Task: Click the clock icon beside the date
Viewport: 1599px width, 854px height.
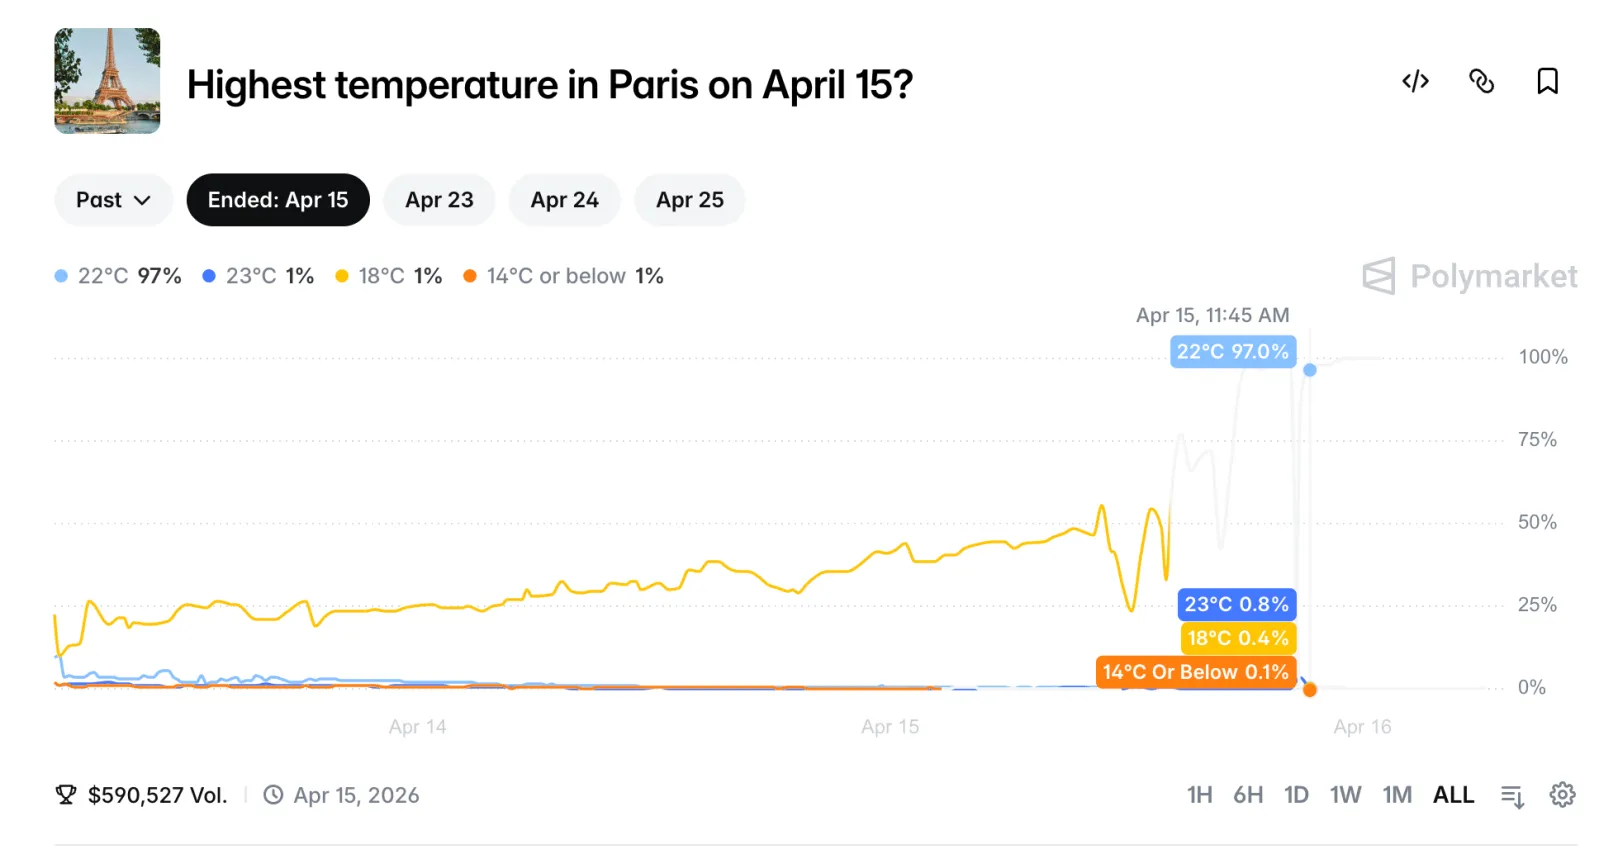Action: coord(273,795)
